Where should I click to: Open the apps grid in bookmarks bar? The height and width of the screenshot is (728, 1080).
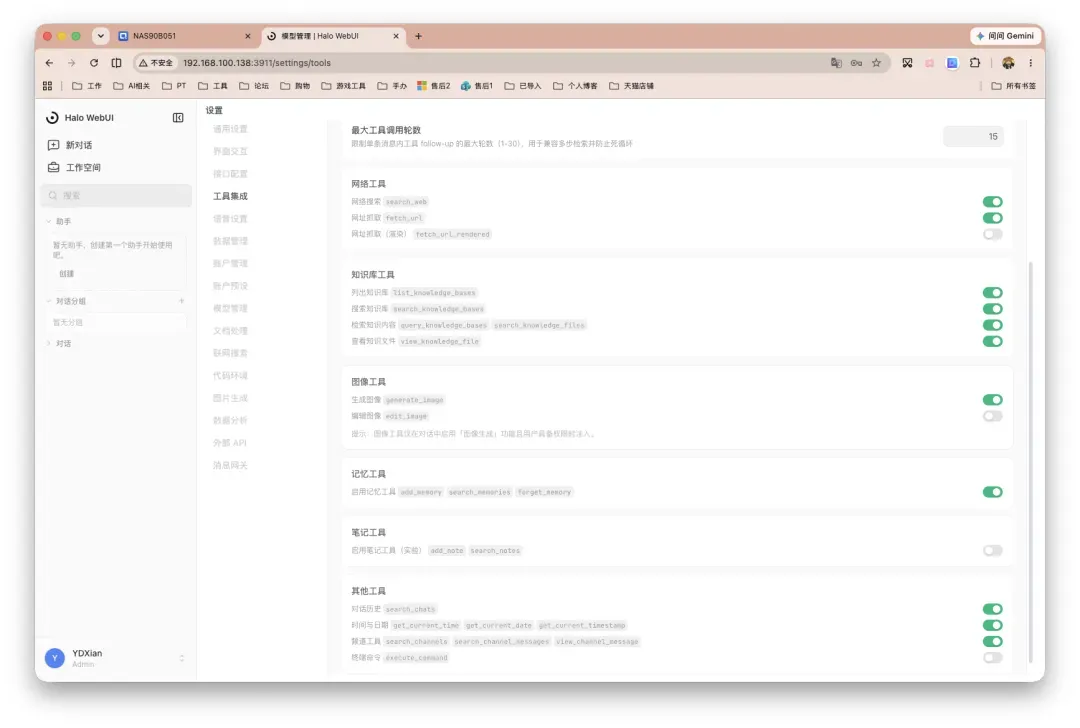pyautogui.click(x=48, y=86)
